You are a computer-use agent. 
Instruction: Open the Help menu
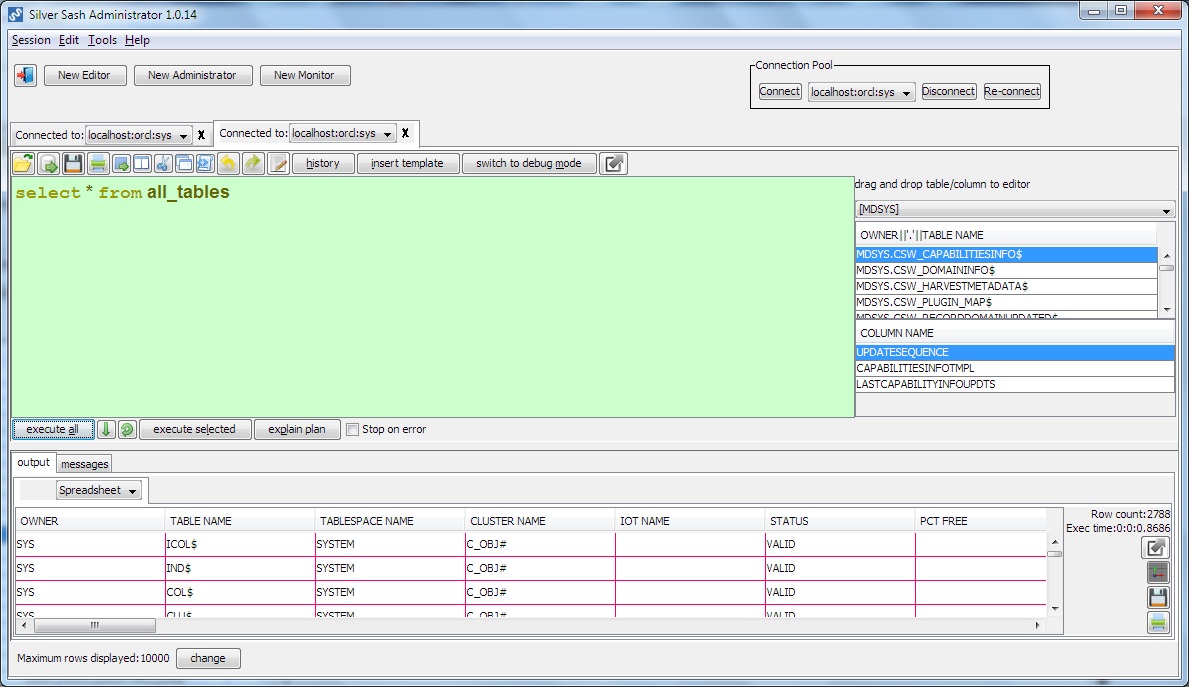click(x=137, y=40)
